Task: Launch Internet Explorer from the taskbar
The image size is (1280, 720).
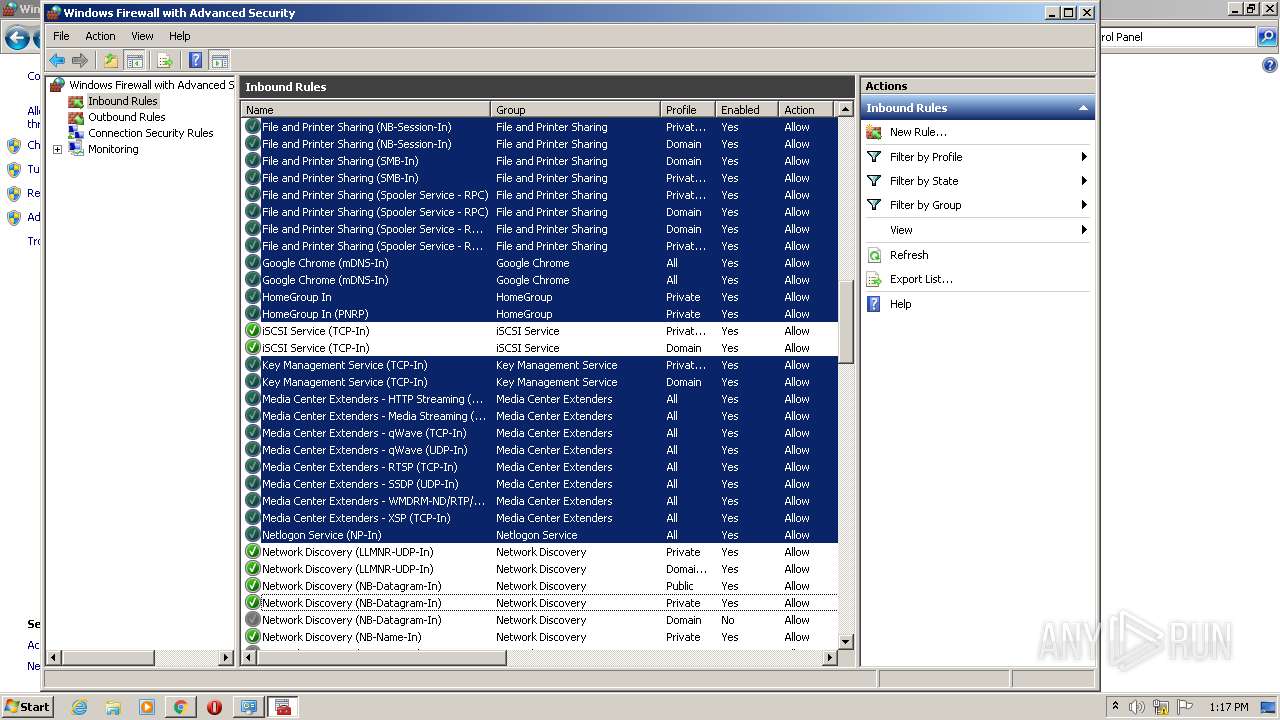Action: (x=79, y=707)
